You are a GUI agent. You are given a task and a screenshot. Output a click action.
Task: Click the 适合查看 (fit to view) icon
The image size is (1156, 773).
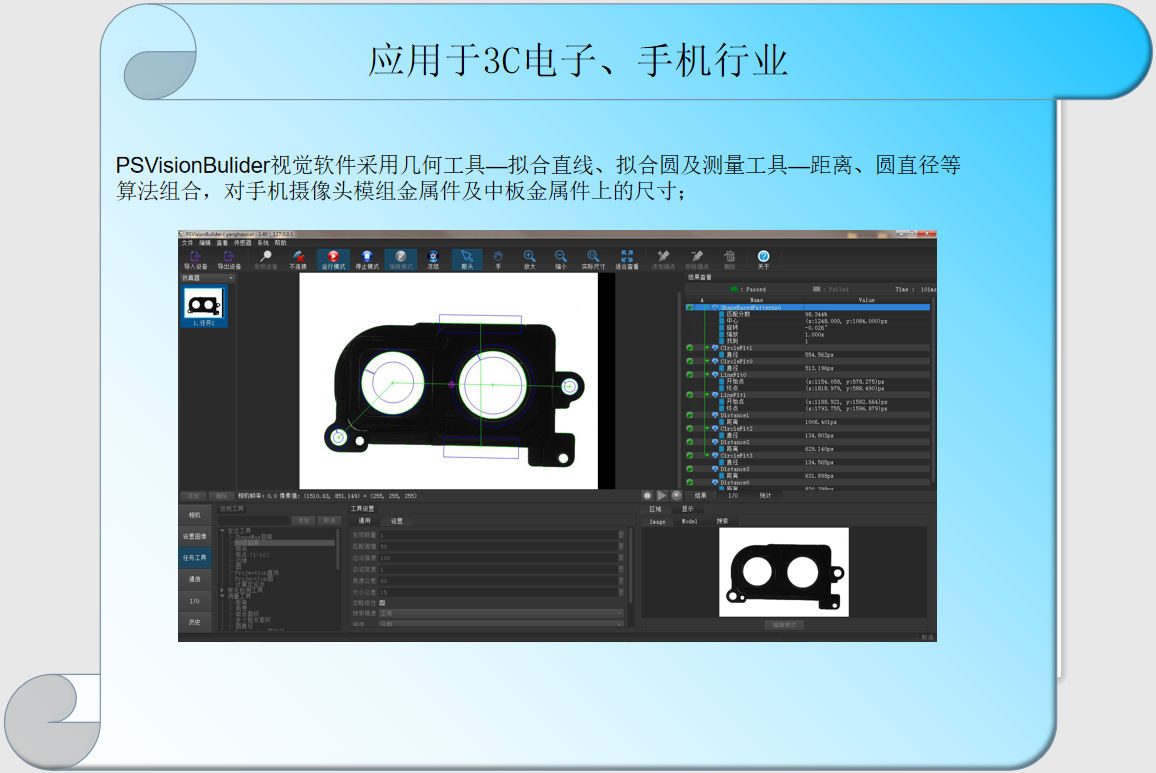[x=627, y=260]
